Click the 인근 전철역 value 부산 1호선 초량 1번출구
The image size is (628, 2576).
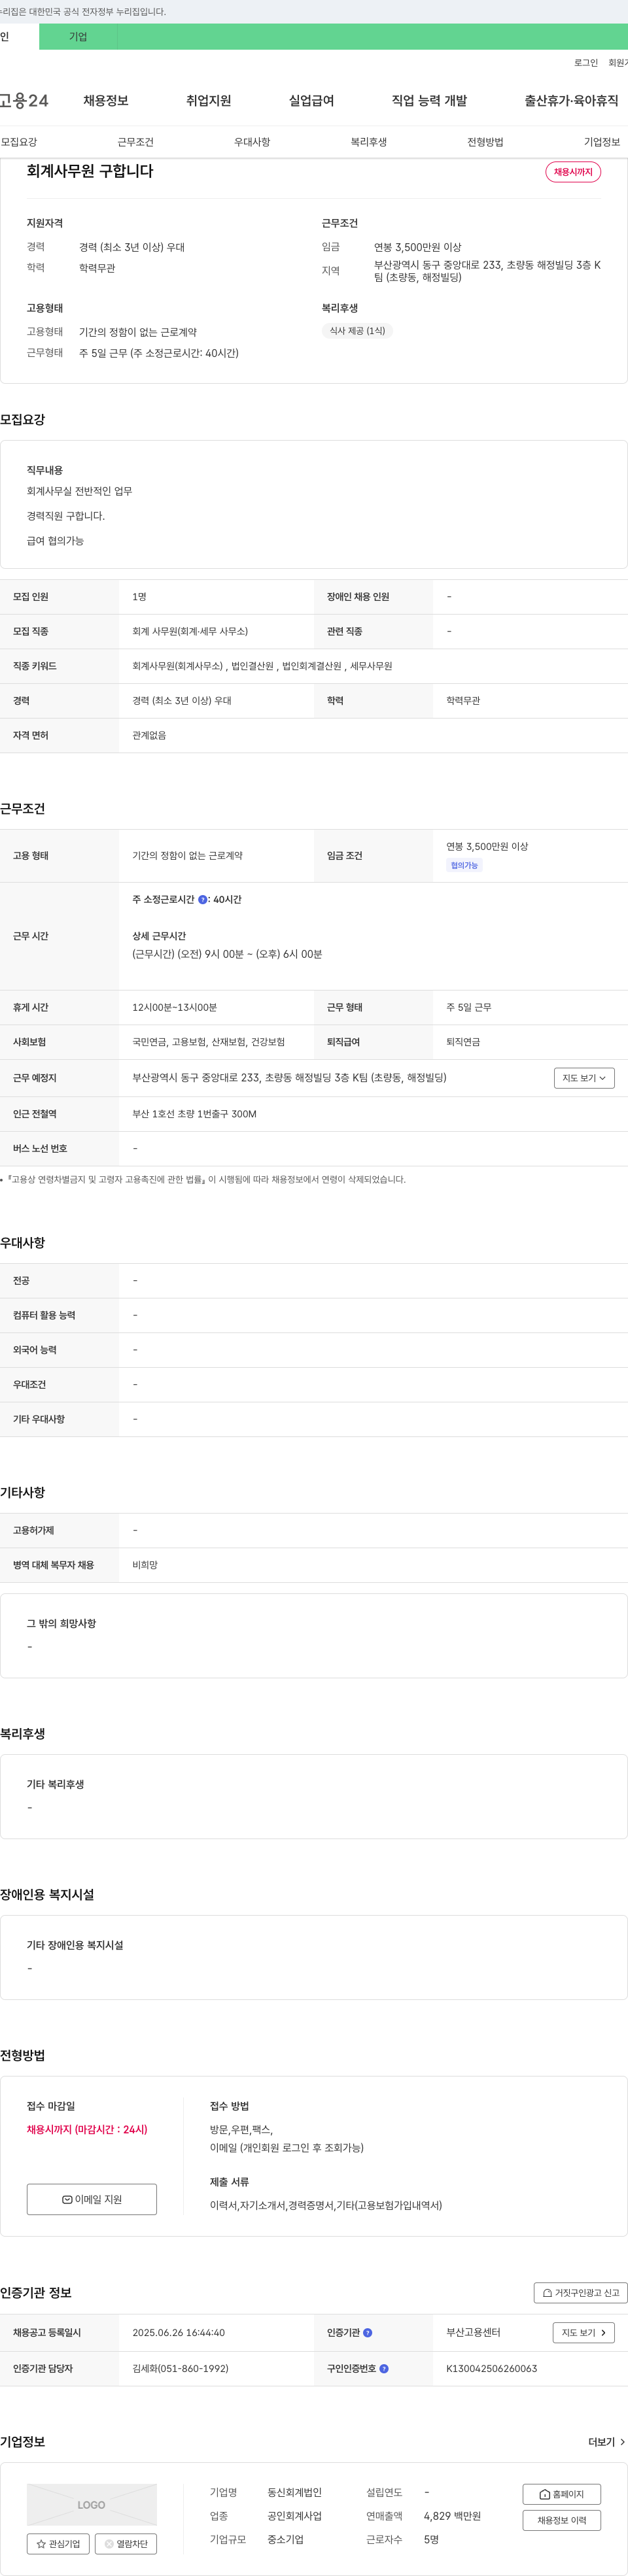click(194, 1113)
